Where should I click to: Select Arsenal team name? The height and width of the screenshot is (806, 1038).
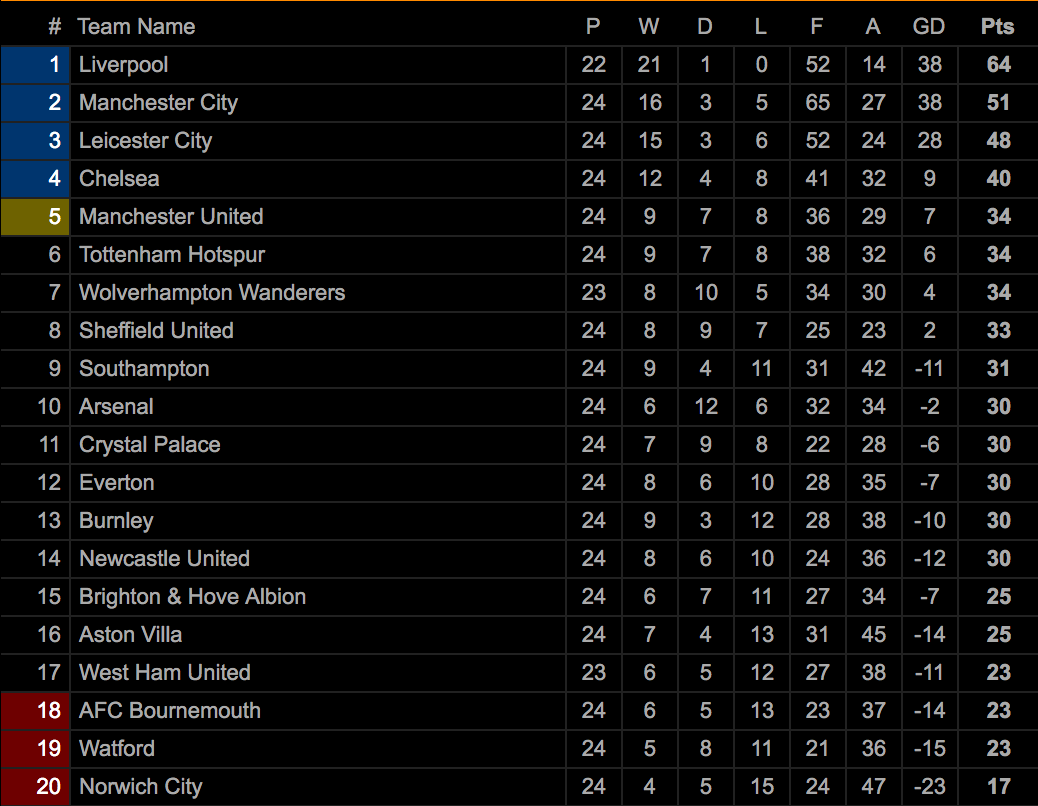point(116,406)
